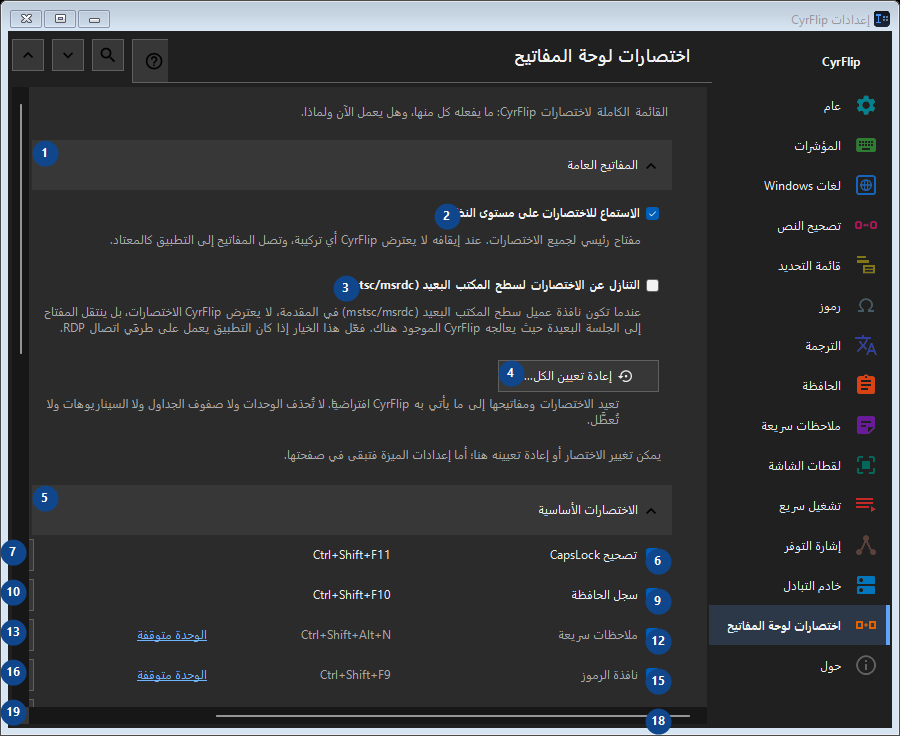Screen dimensions: 900x736
Task: Click the reset circular arrow icon
Action: [x=626, y=376]
